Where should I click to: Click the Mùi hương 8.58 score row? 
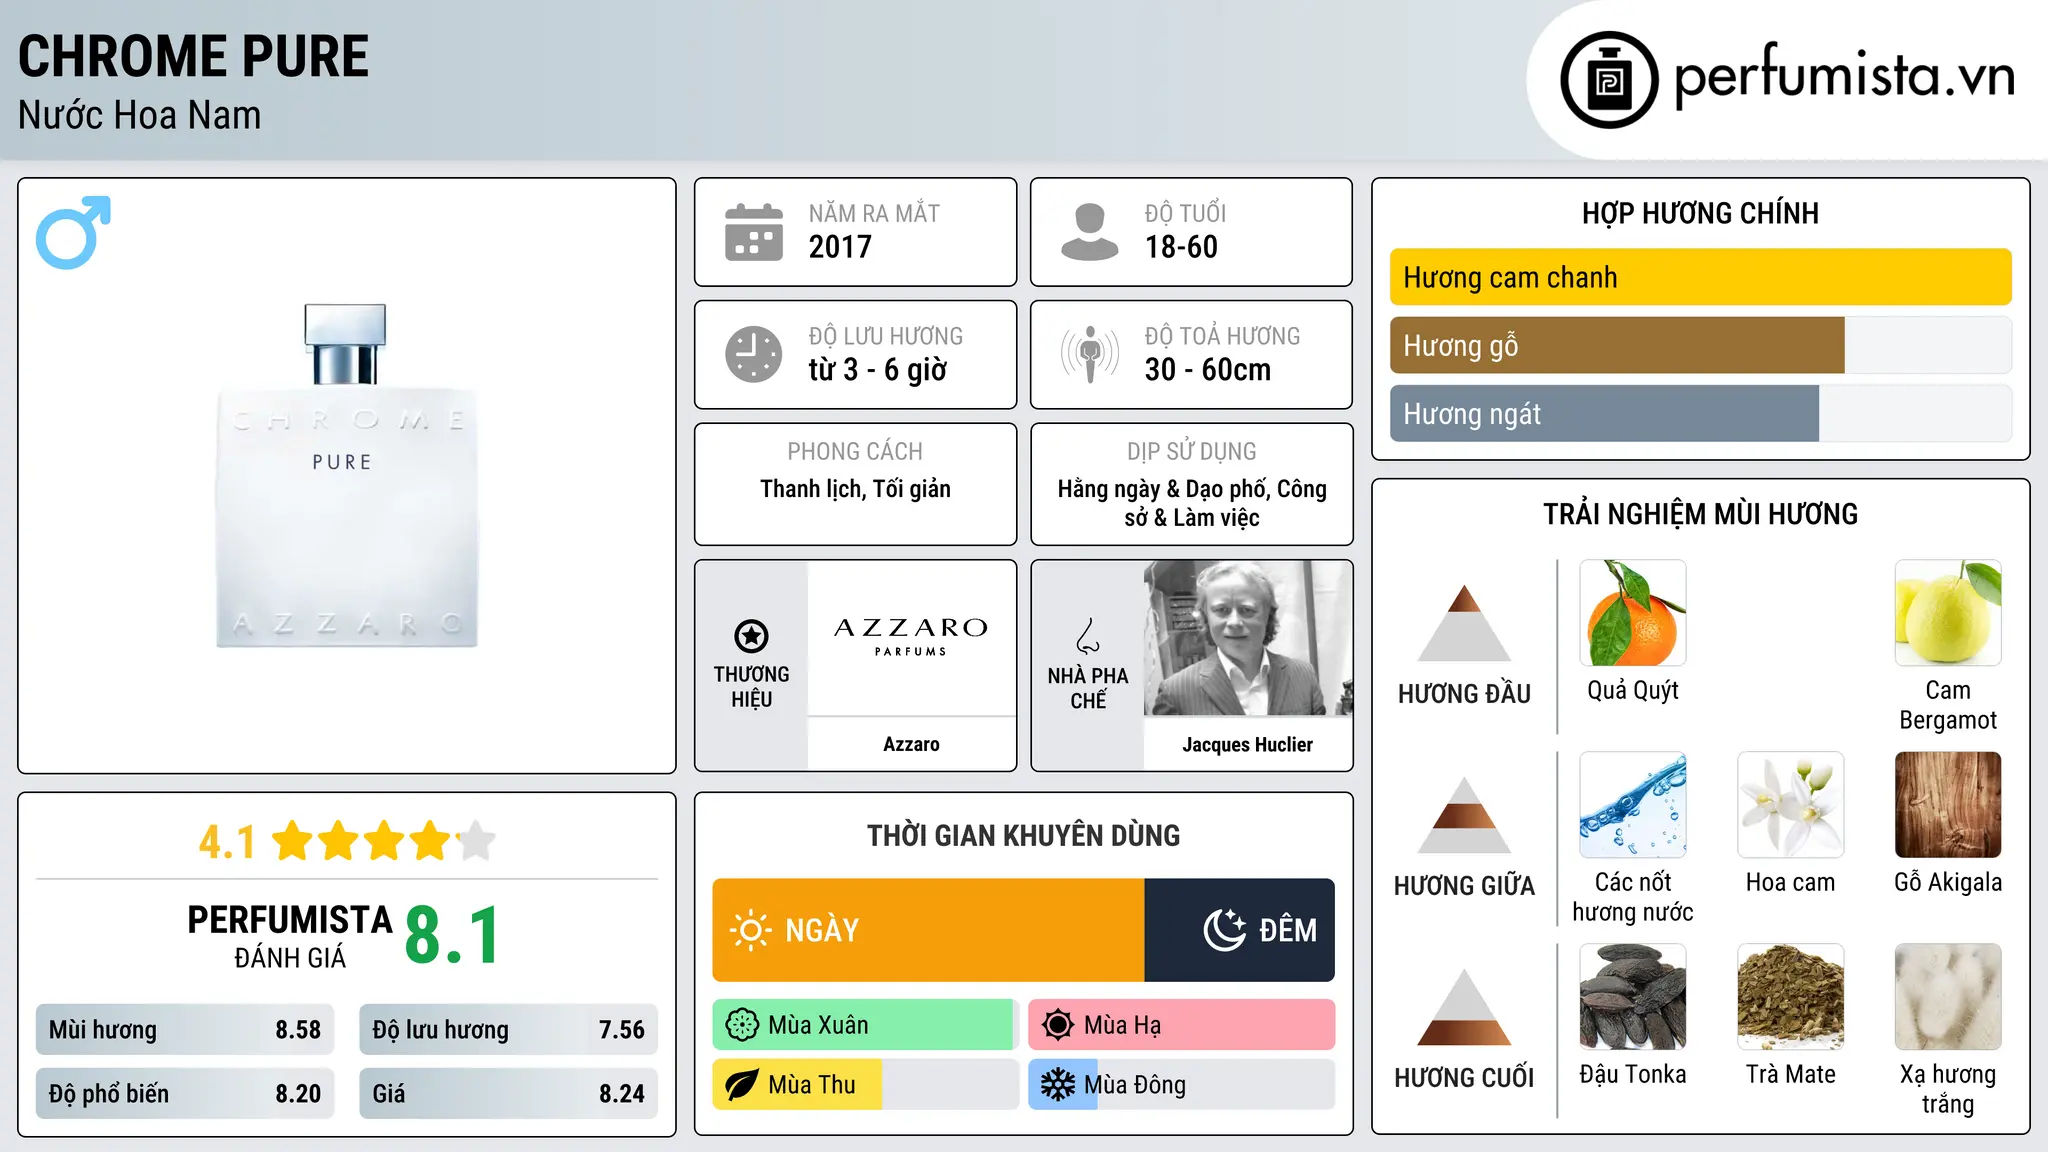[185, 1030]
